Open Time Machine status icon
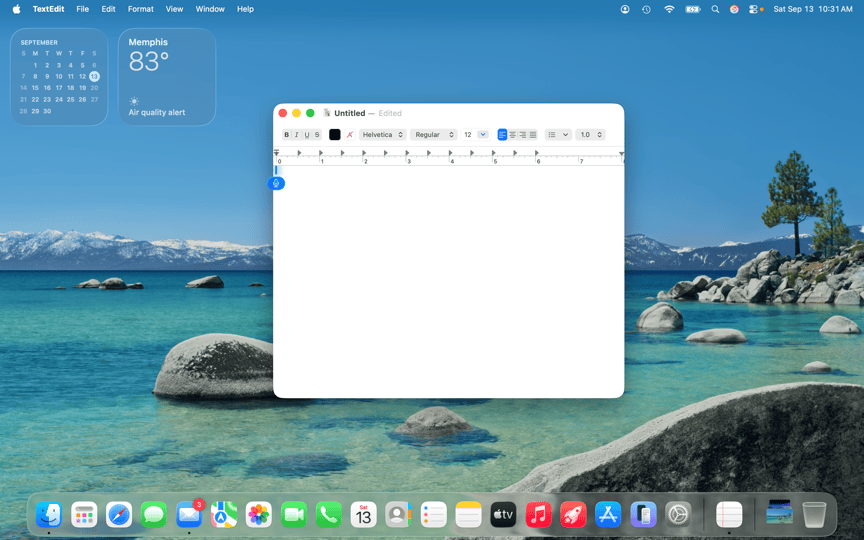This screenshot has width=864, height=540. pos(646,9)
